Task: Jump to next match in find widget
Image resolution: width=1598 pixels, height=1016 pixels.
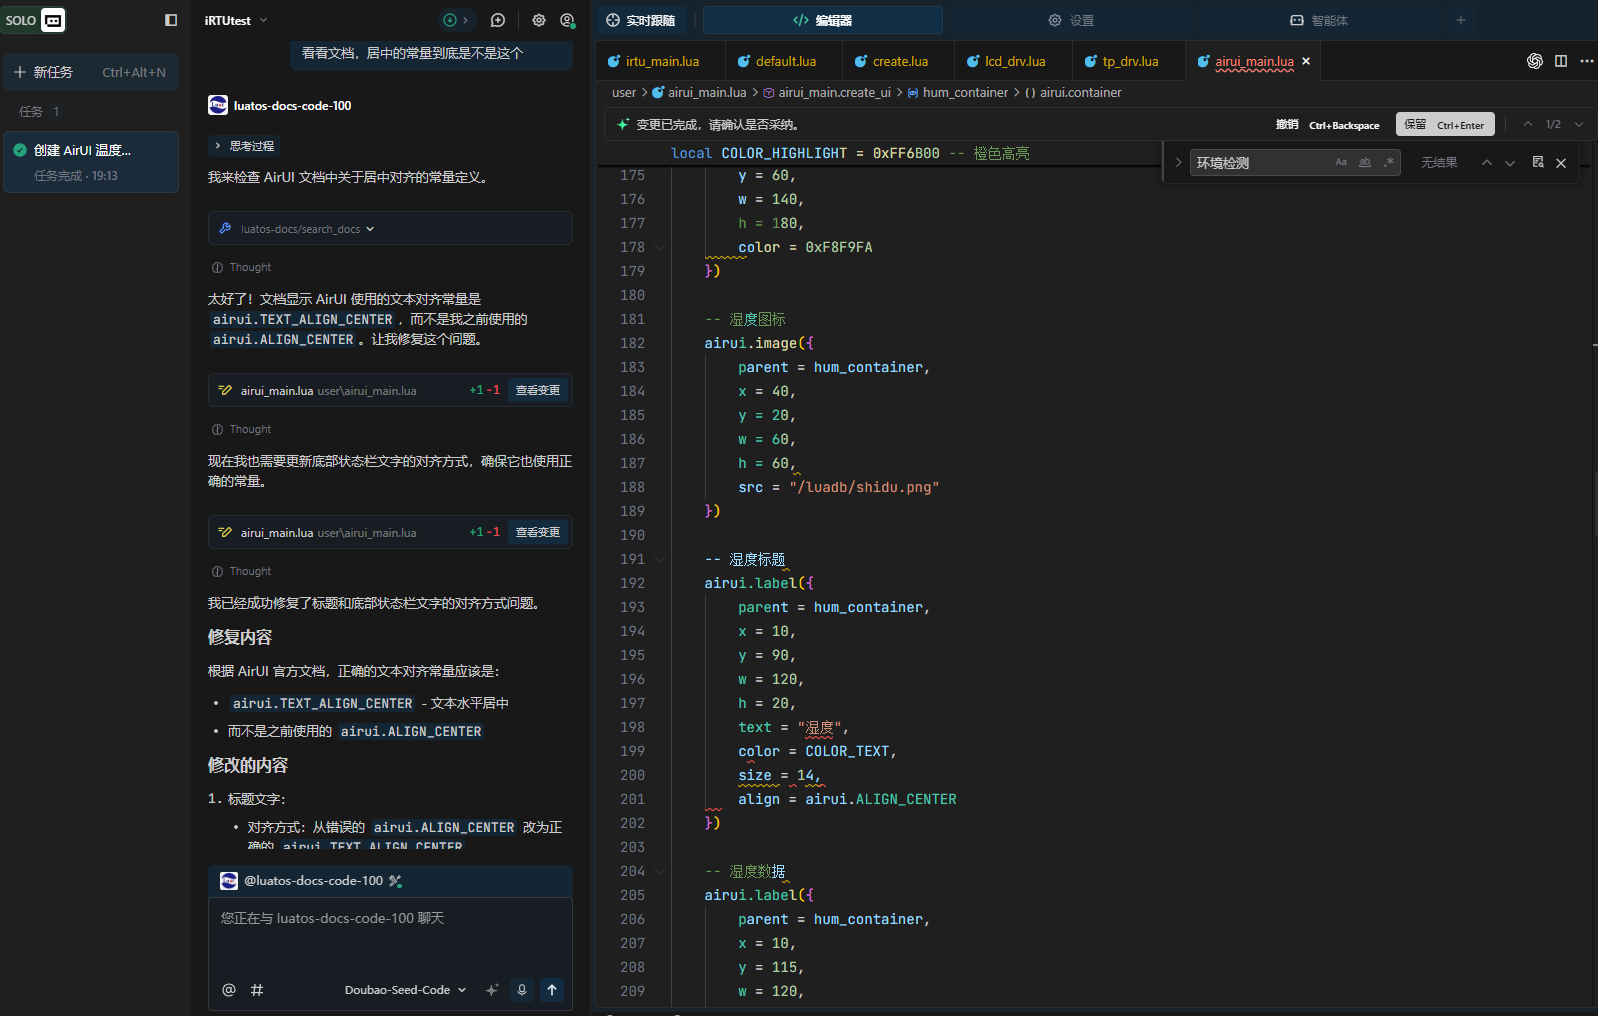Action: point(1510,163)
